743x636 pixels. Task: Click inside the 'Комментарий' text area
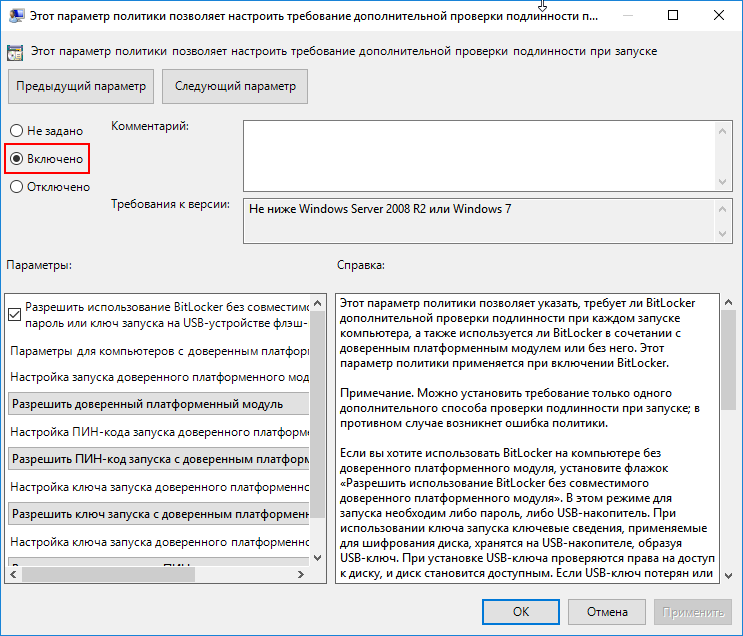click(x=479, y=156)
